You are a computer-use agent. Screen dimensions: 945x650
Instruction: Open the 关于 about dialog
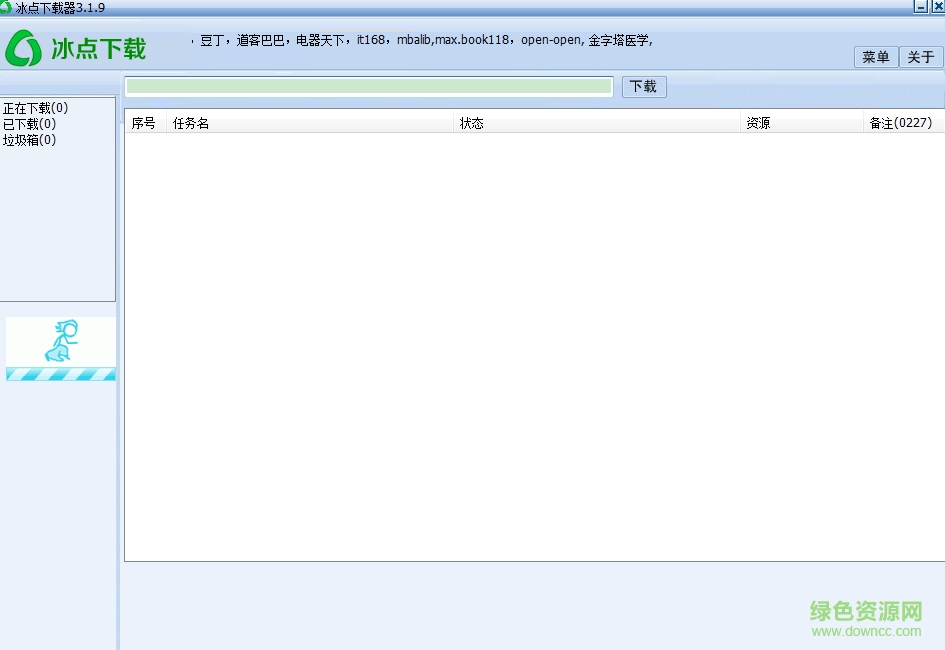click(920, 57)
